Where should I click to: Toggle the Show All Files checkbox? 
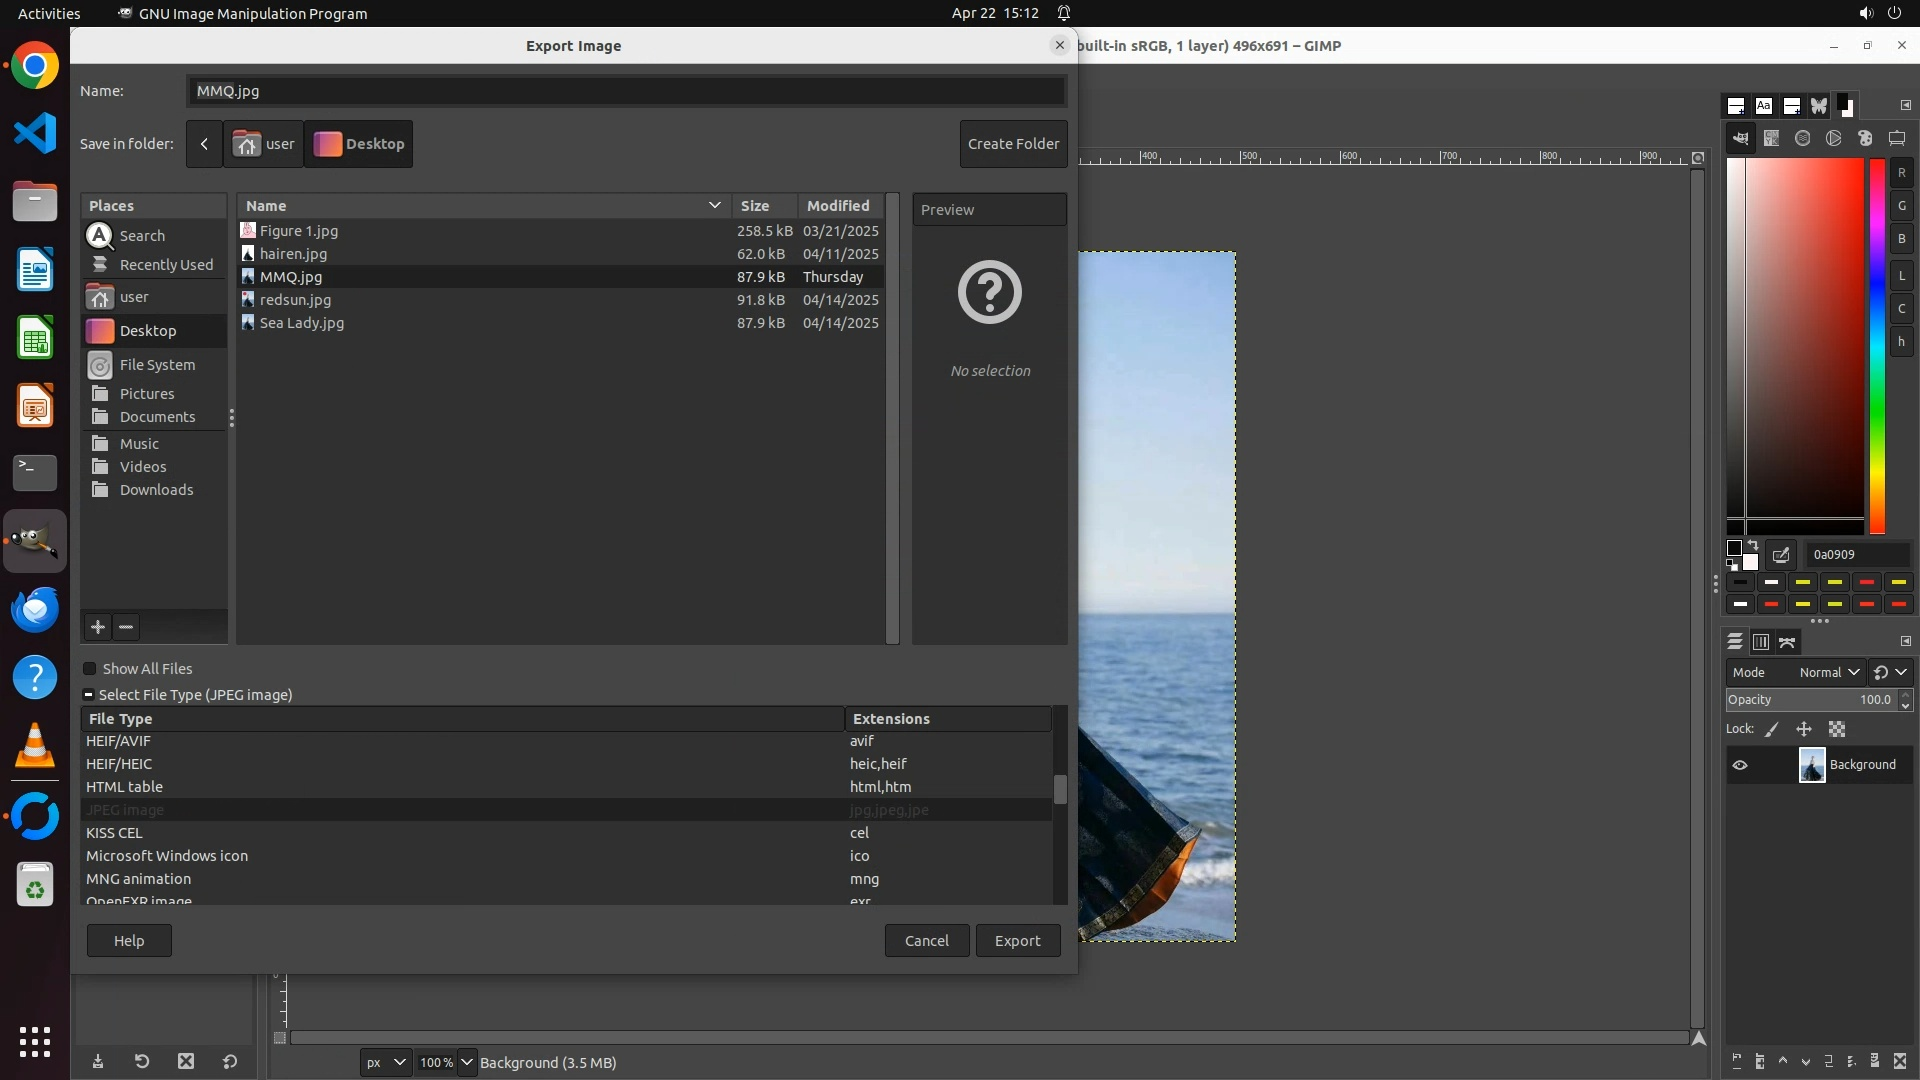pyautogui.click(x=90, y=669)
